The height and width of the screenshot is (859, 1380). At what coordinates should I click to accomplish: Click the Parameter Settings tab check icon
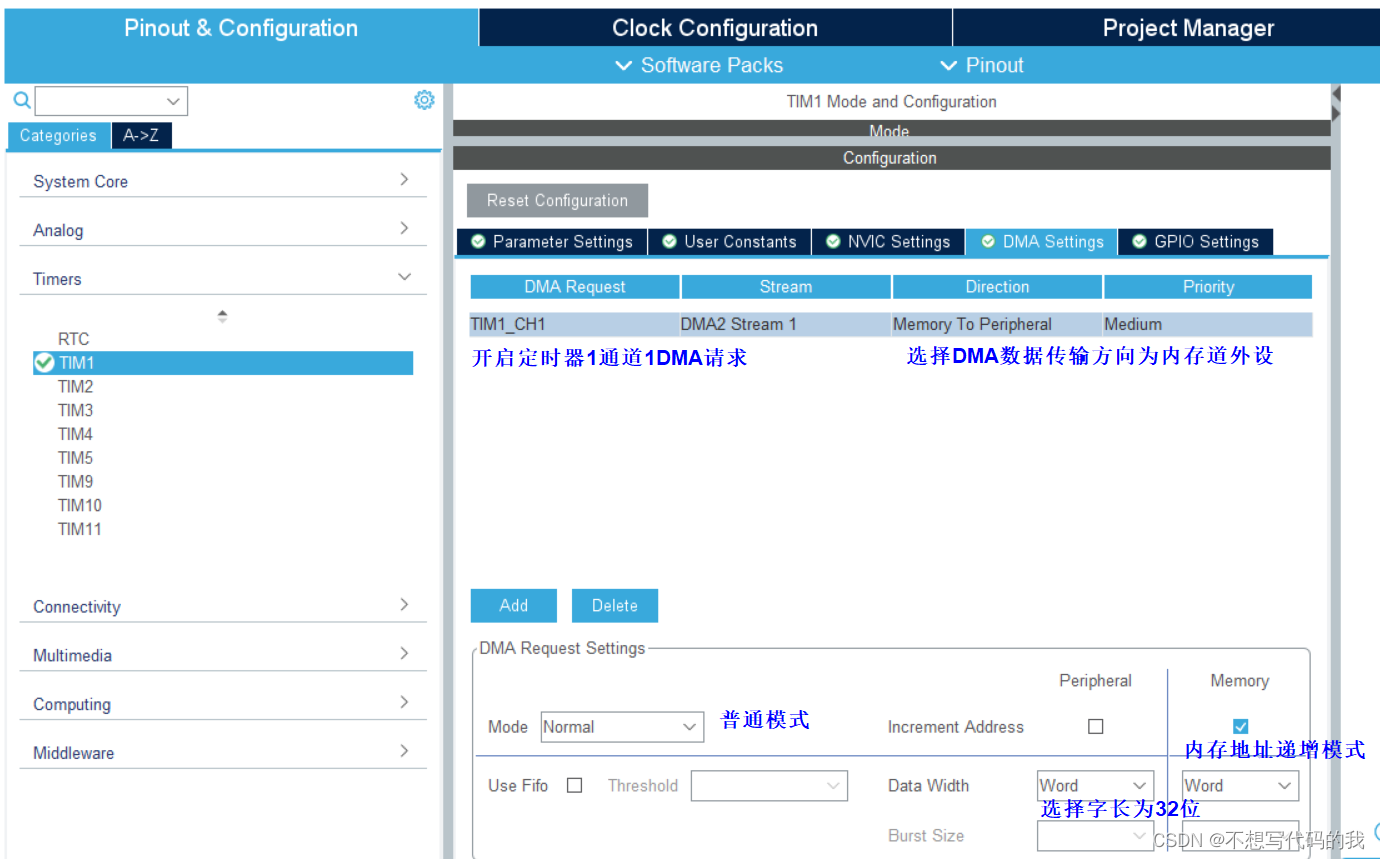click(x=478, y=242)
